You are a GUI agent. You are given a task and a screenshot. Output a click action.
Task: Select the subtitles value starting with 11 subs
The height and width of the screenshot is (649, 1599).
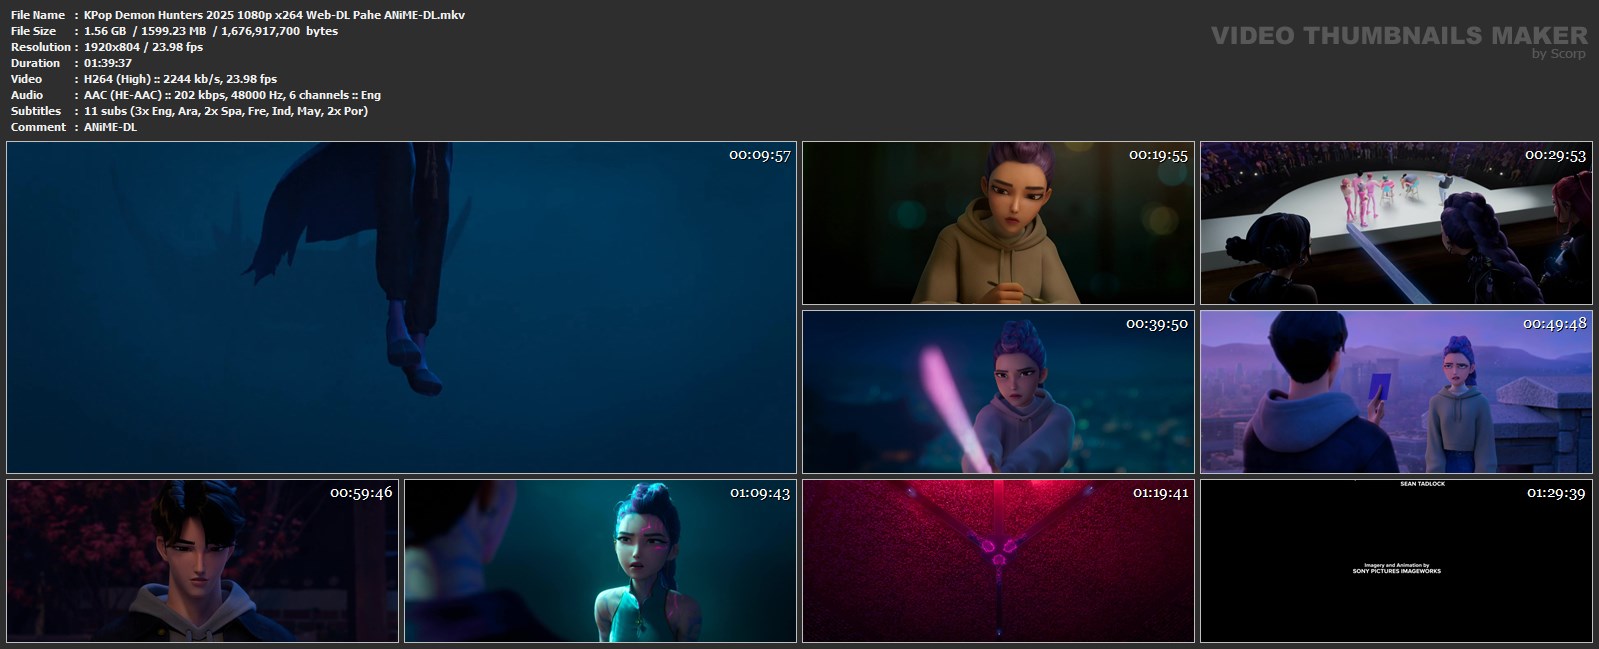pos(226,111)
